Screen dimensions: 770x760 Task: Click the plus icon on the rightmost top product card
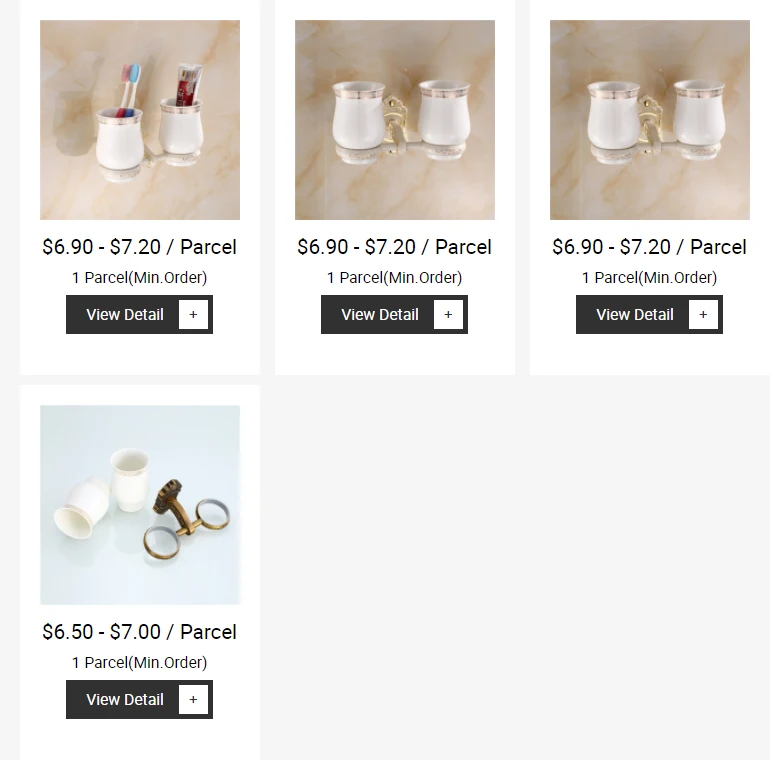(x=703, y=315)
